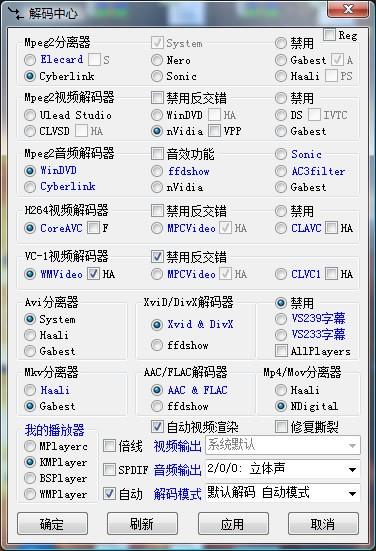This screenshot has height=551, width=376.
Task: Click the 刷新 button
Action: pos(142,524)
